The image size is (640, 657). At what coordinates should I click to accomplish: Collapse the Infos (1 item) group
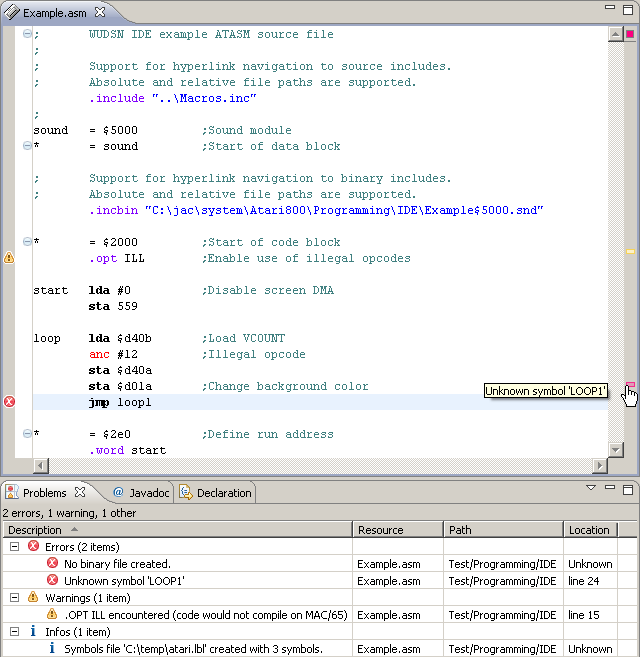coord(14,631)
